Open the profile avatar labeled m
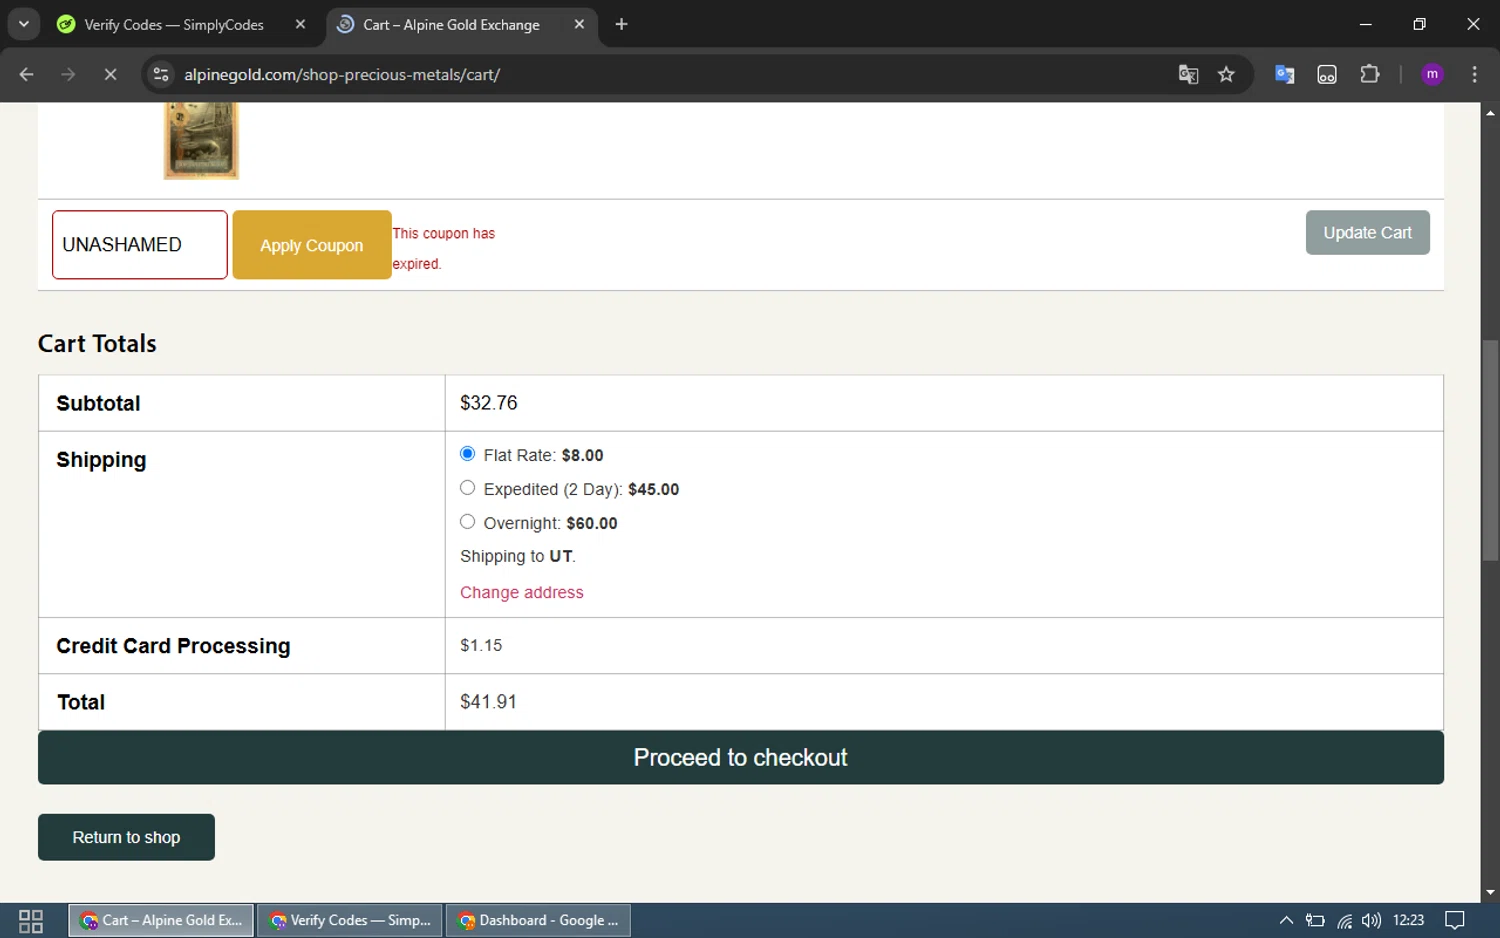Viewport: 1500px width, 938px height. [1432, 74]
